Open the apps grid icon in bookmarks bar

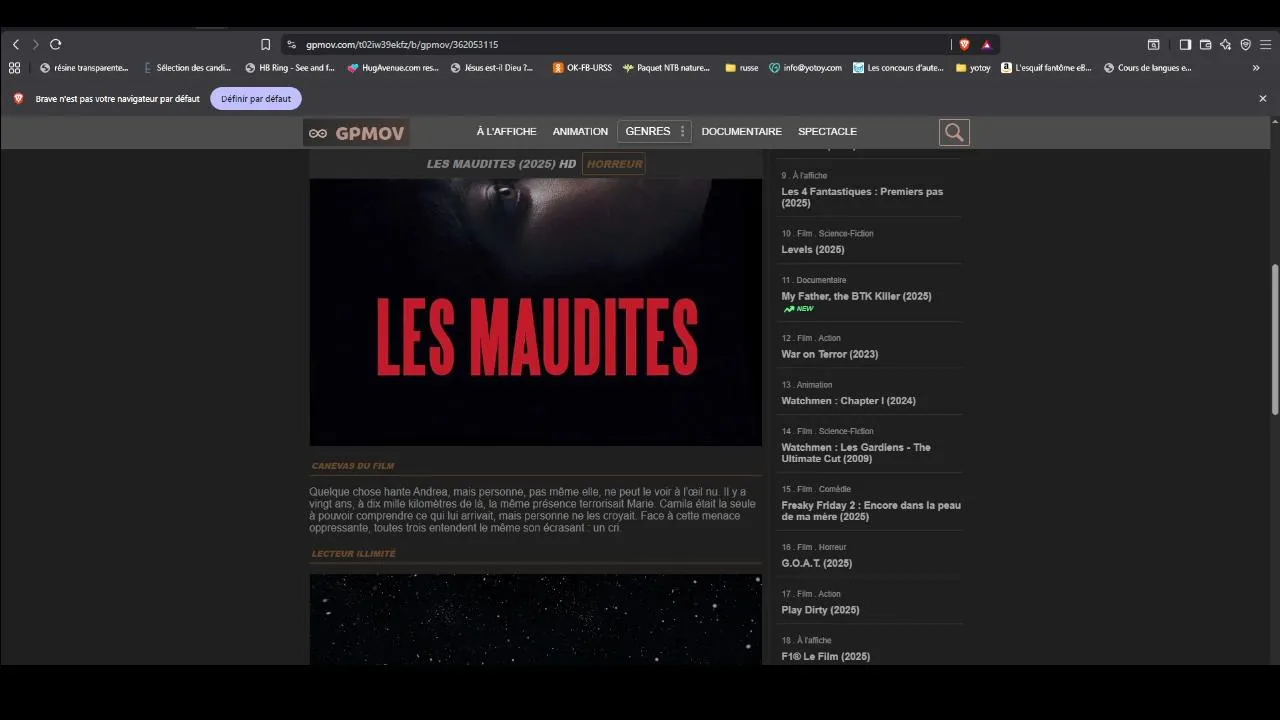[14, 68]
